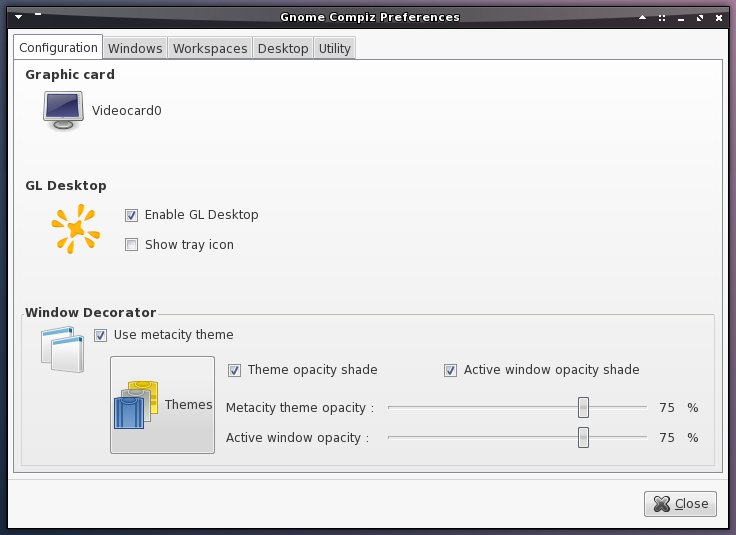Image resolution: width=736 pixels, height=535 pixels.
Task: Click the Metacity theme opacity 75 value
Action: pyautogui.click(x=667, y=407)
